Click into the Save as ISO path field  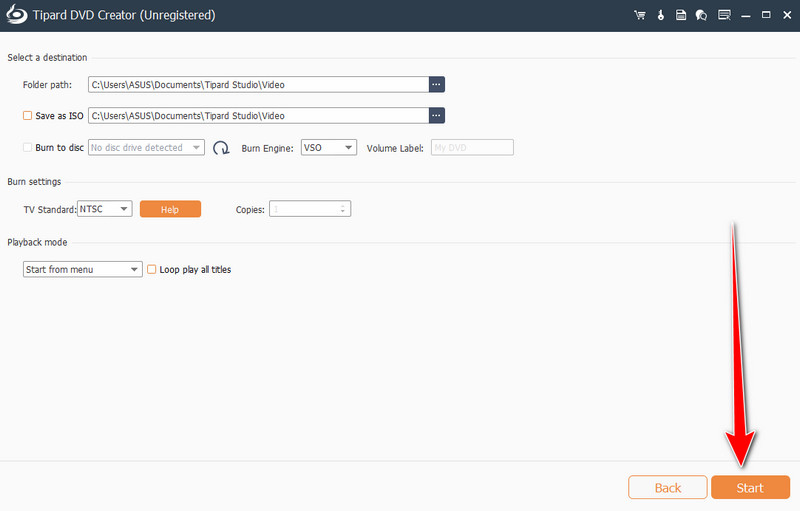259,116
